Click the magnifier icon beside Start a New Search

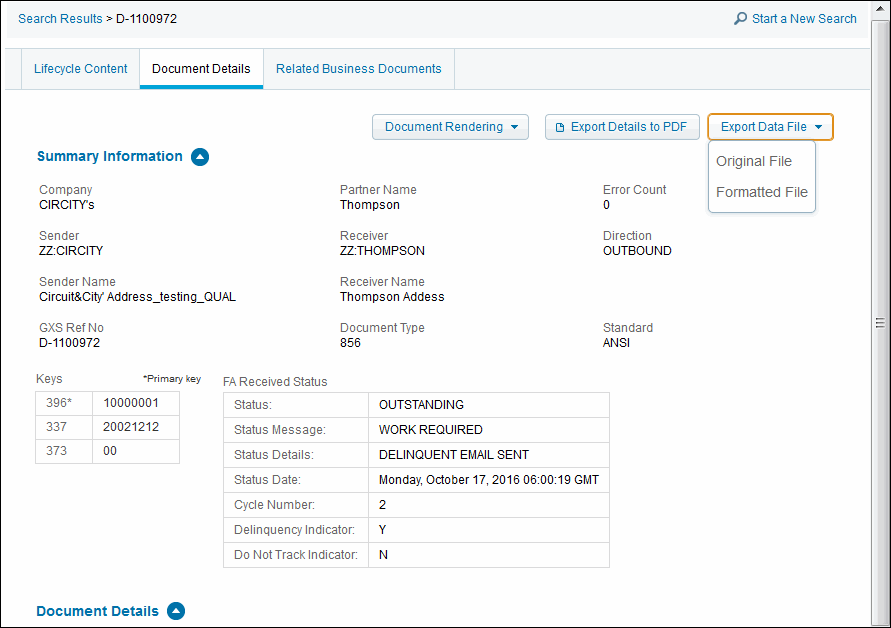coord(740,19)
